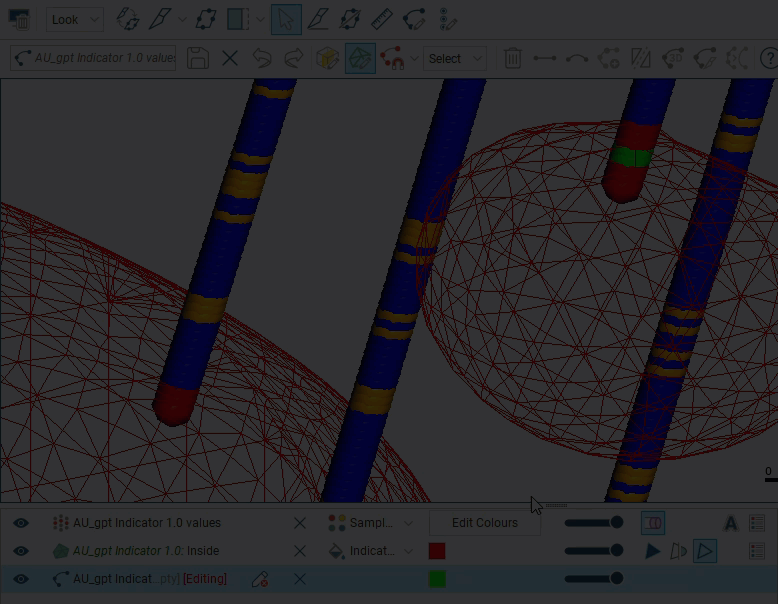Click the yellow 3D box icon

pyautogui.click(x=327, y=58)
